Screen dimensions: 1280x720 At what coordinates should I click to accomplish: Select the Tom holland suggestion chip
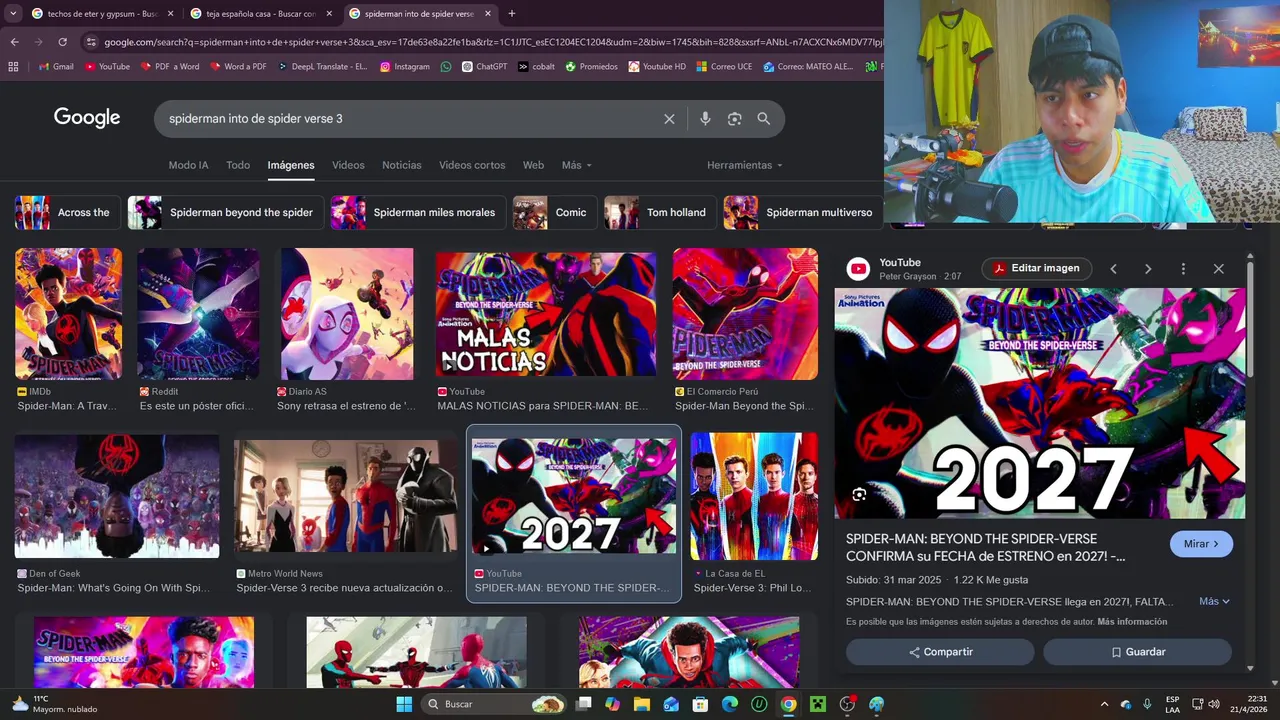click(660, 212)
